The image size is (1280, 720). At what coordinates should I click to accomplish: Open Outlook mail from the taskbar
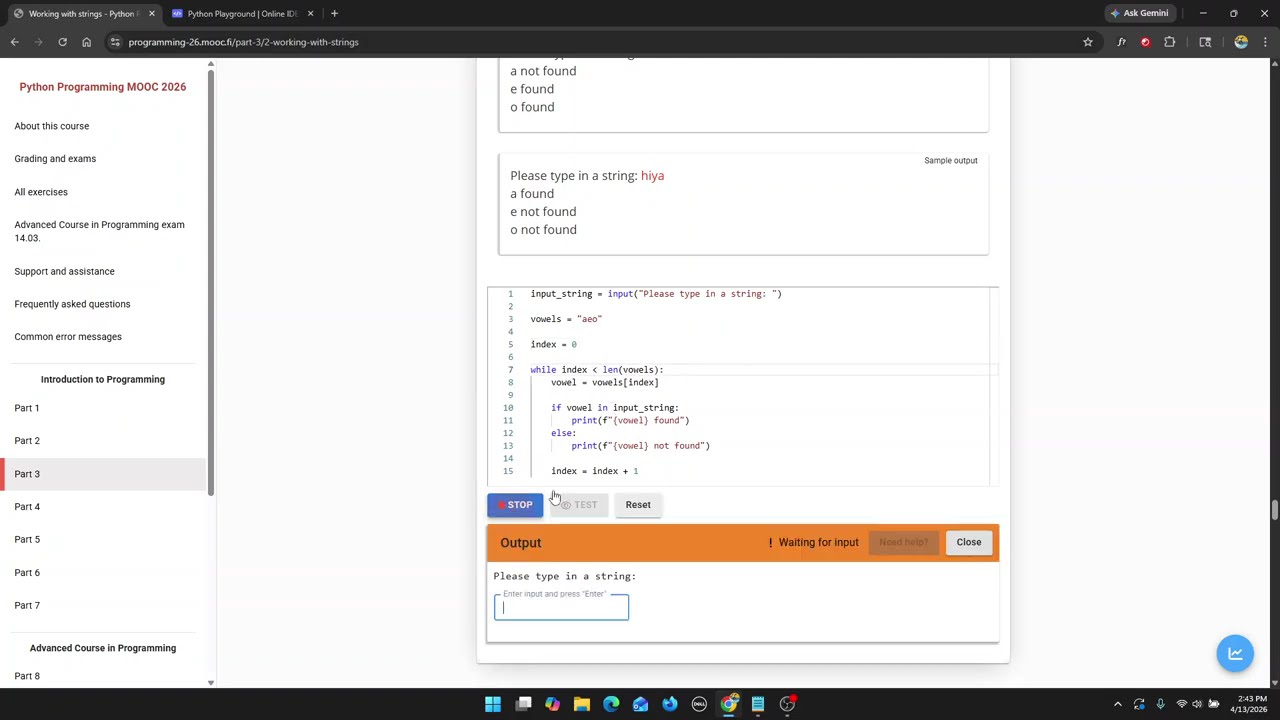click(640, 704)
